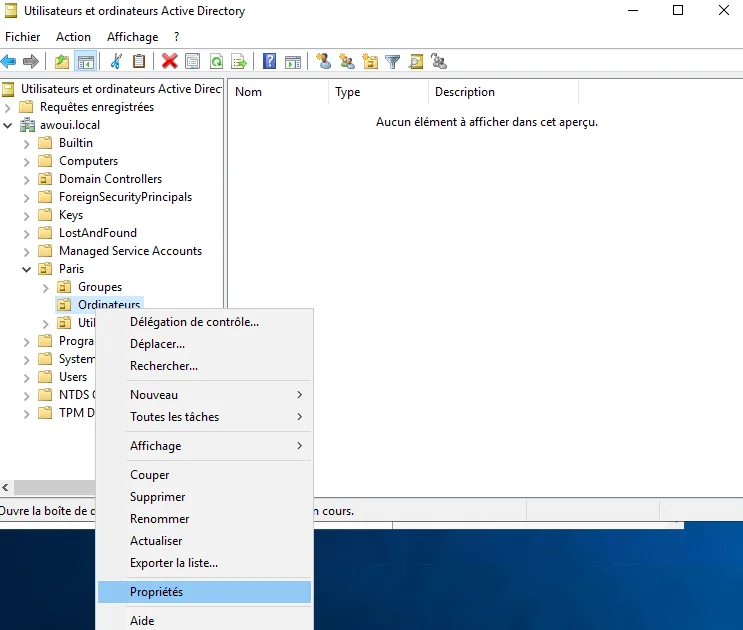Click the awoui.local domain icon

pyautogui.click(x=27, y=125)
